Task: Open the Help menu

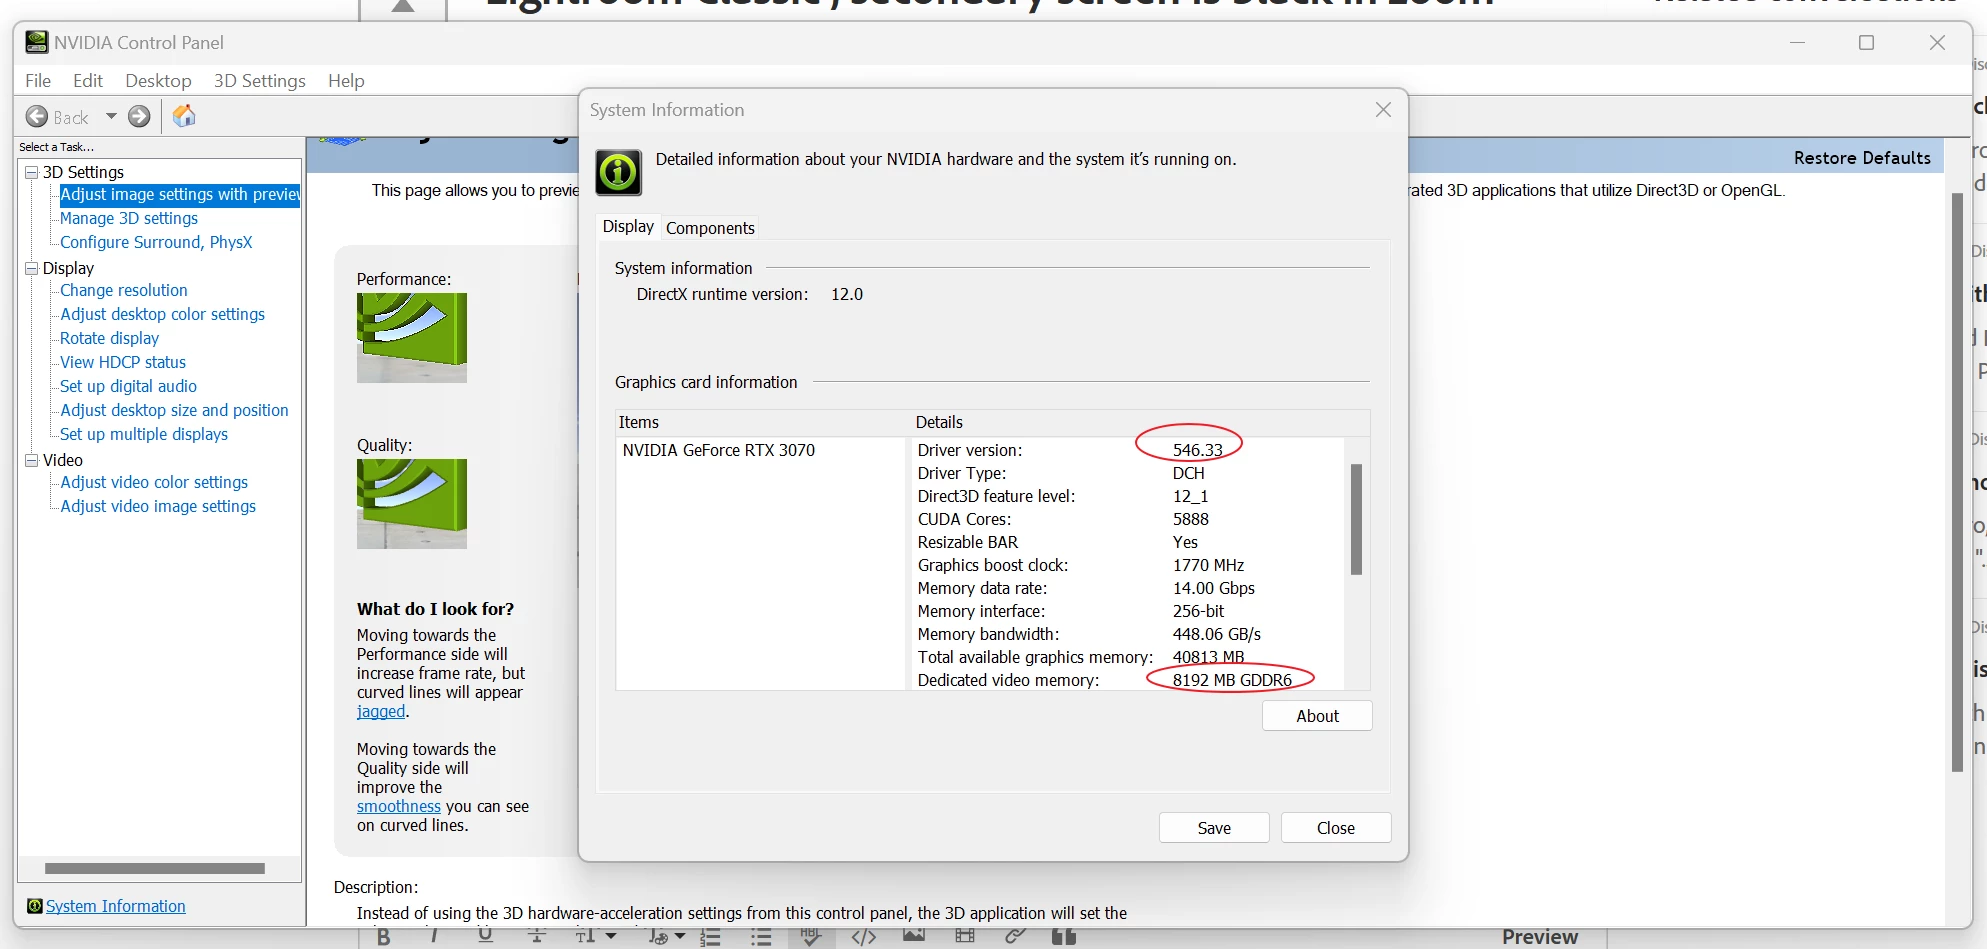Action: (x=346, y=81)
